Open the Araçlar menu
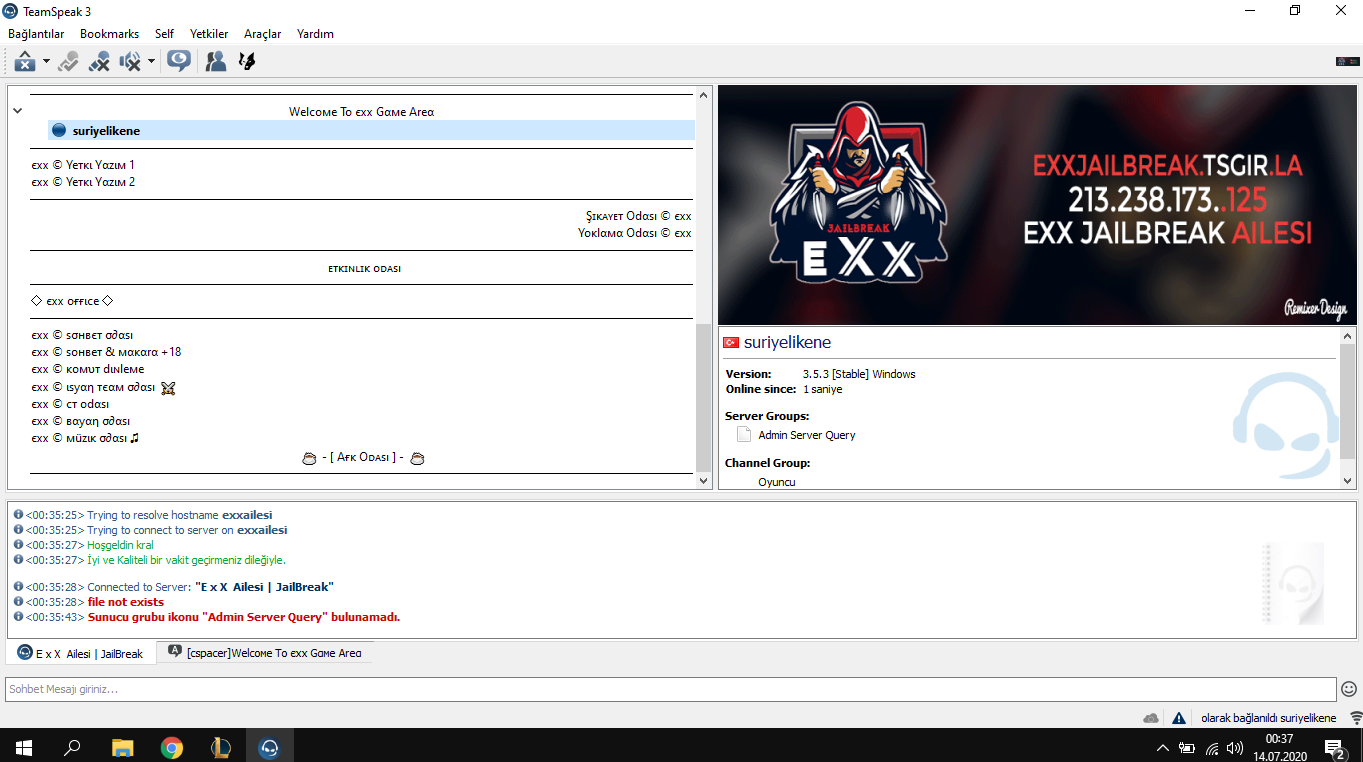The image size is (1363, 762). [x=262, y=34]
